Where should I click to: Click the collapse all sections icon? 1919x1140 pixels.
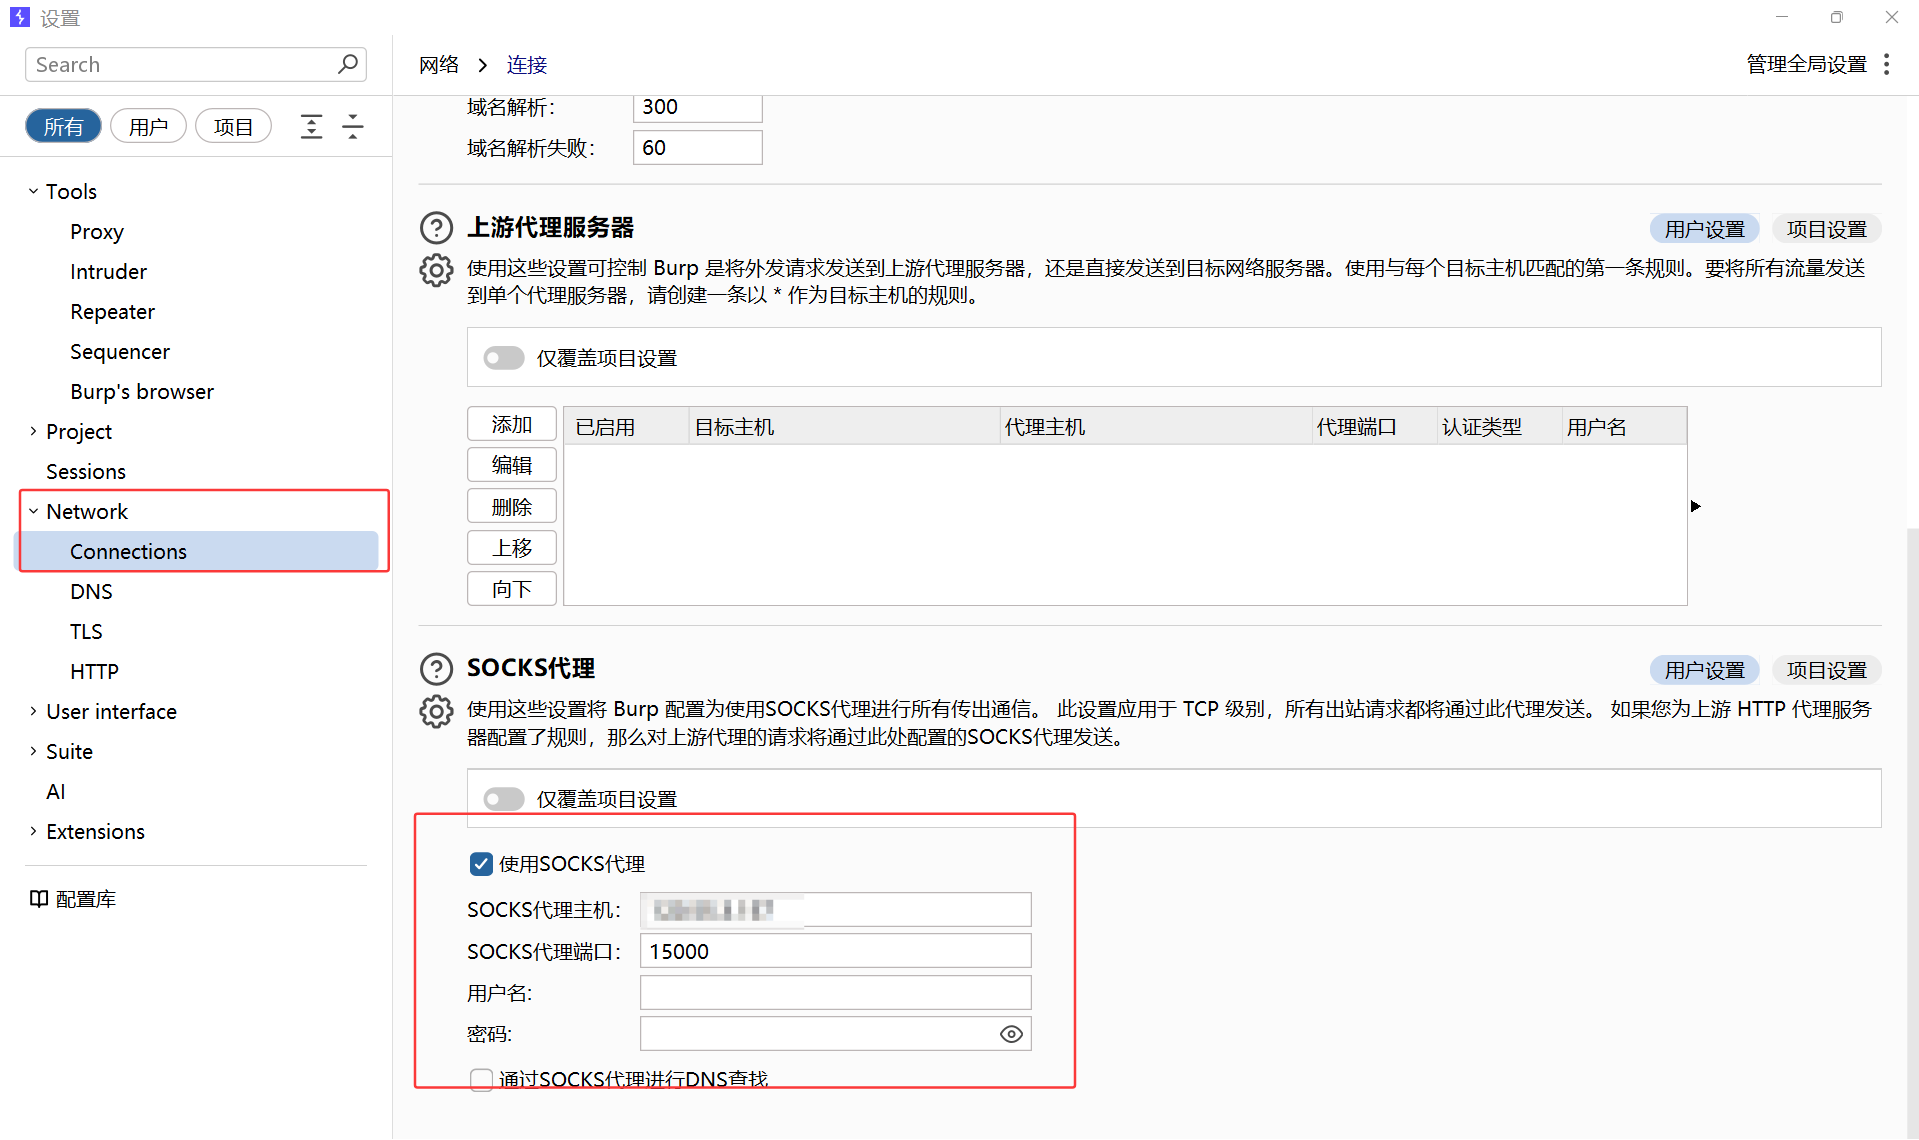click(x=352, y=127)
